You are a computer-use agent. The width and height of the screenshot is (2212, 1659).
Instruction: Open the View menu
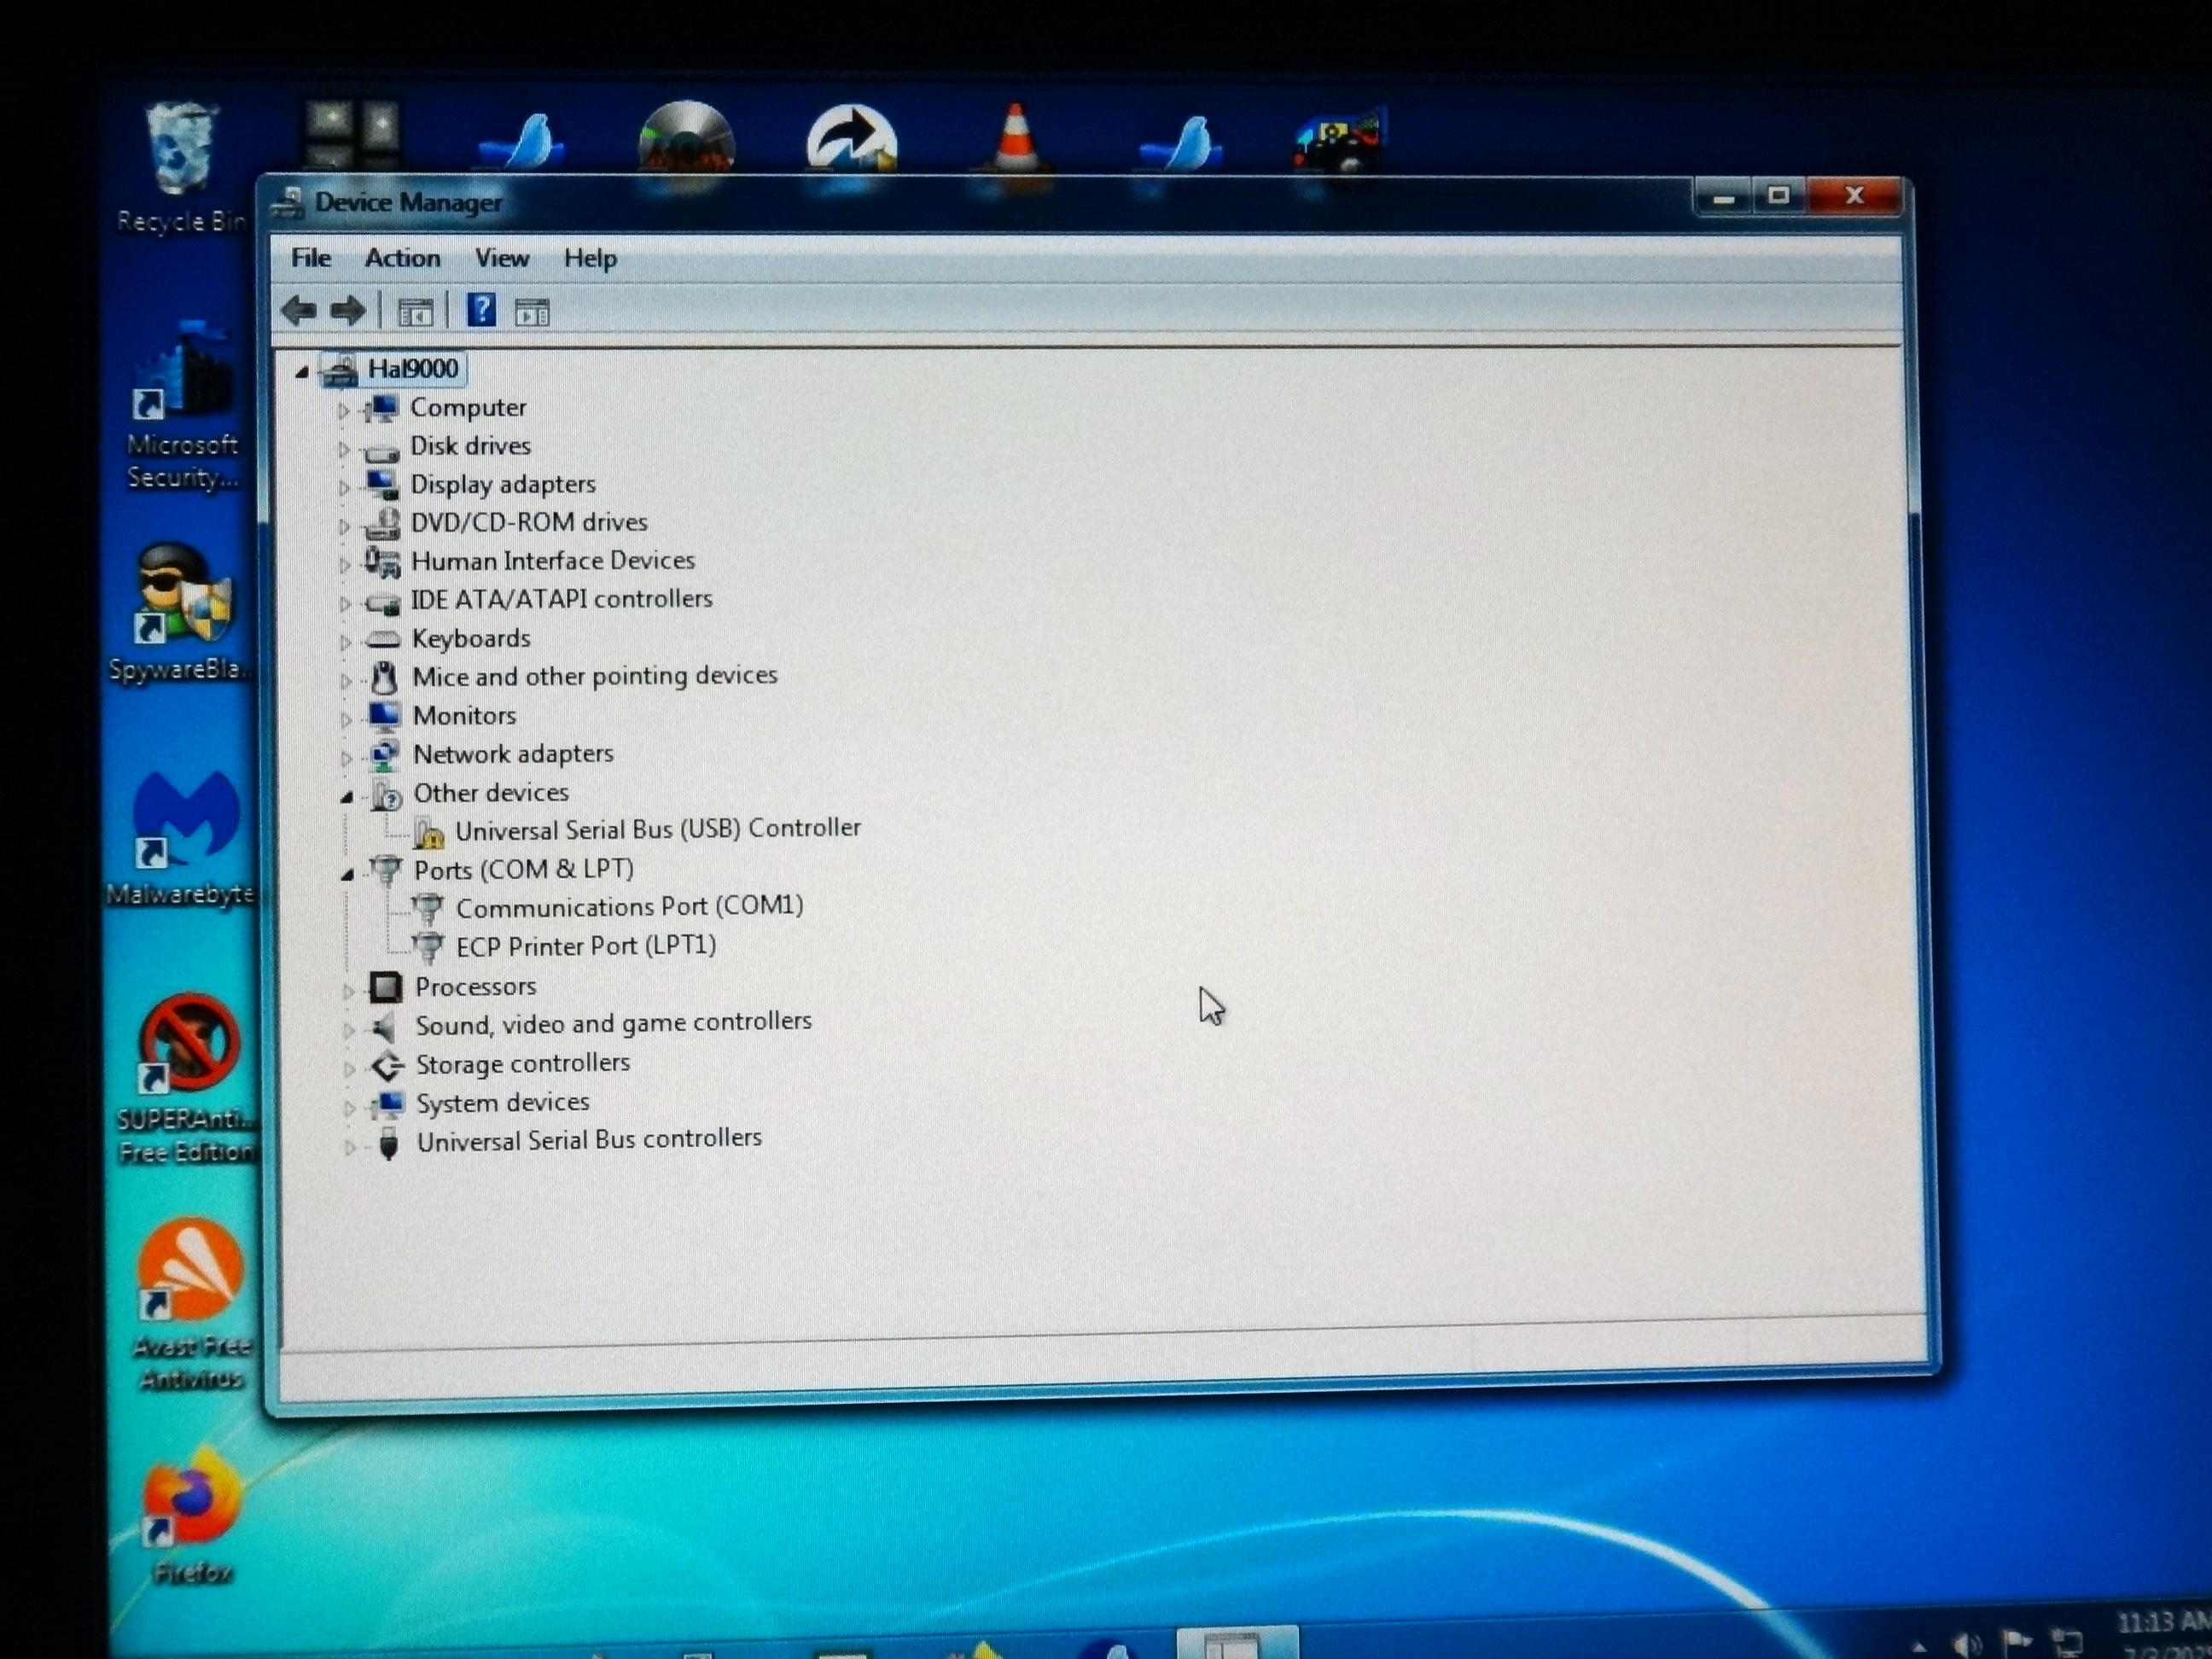501,258
